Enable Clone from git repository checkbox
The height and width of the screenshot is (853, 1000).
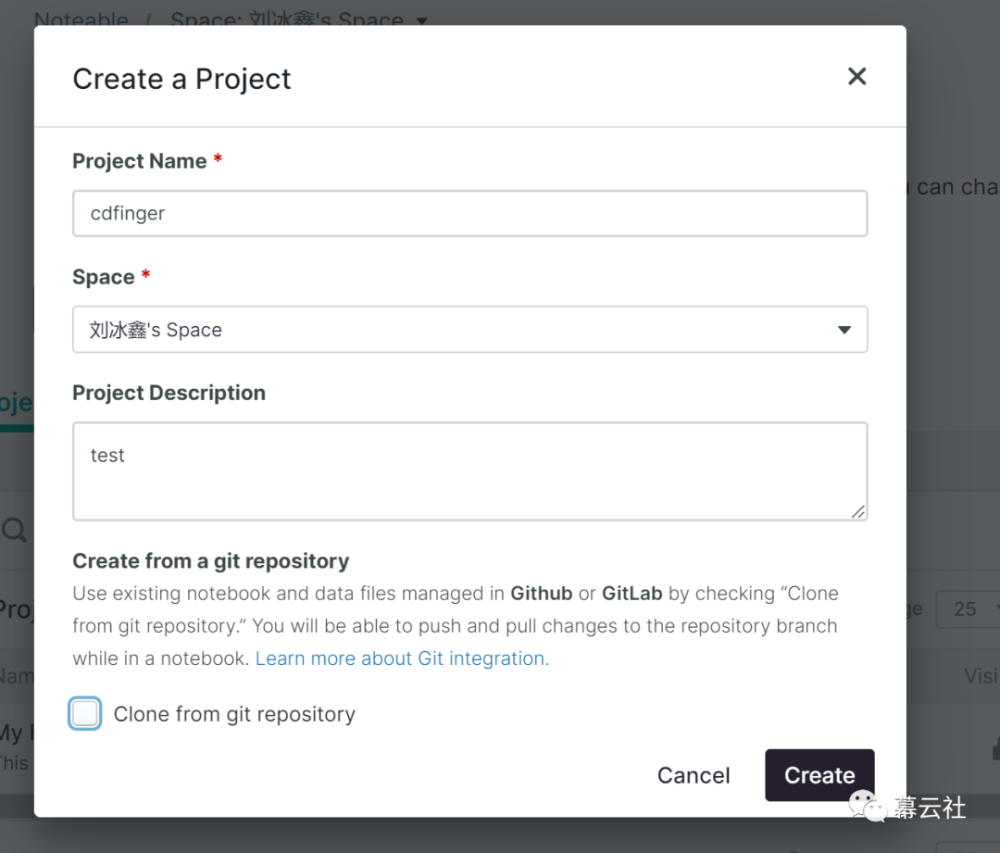(85, 713)
